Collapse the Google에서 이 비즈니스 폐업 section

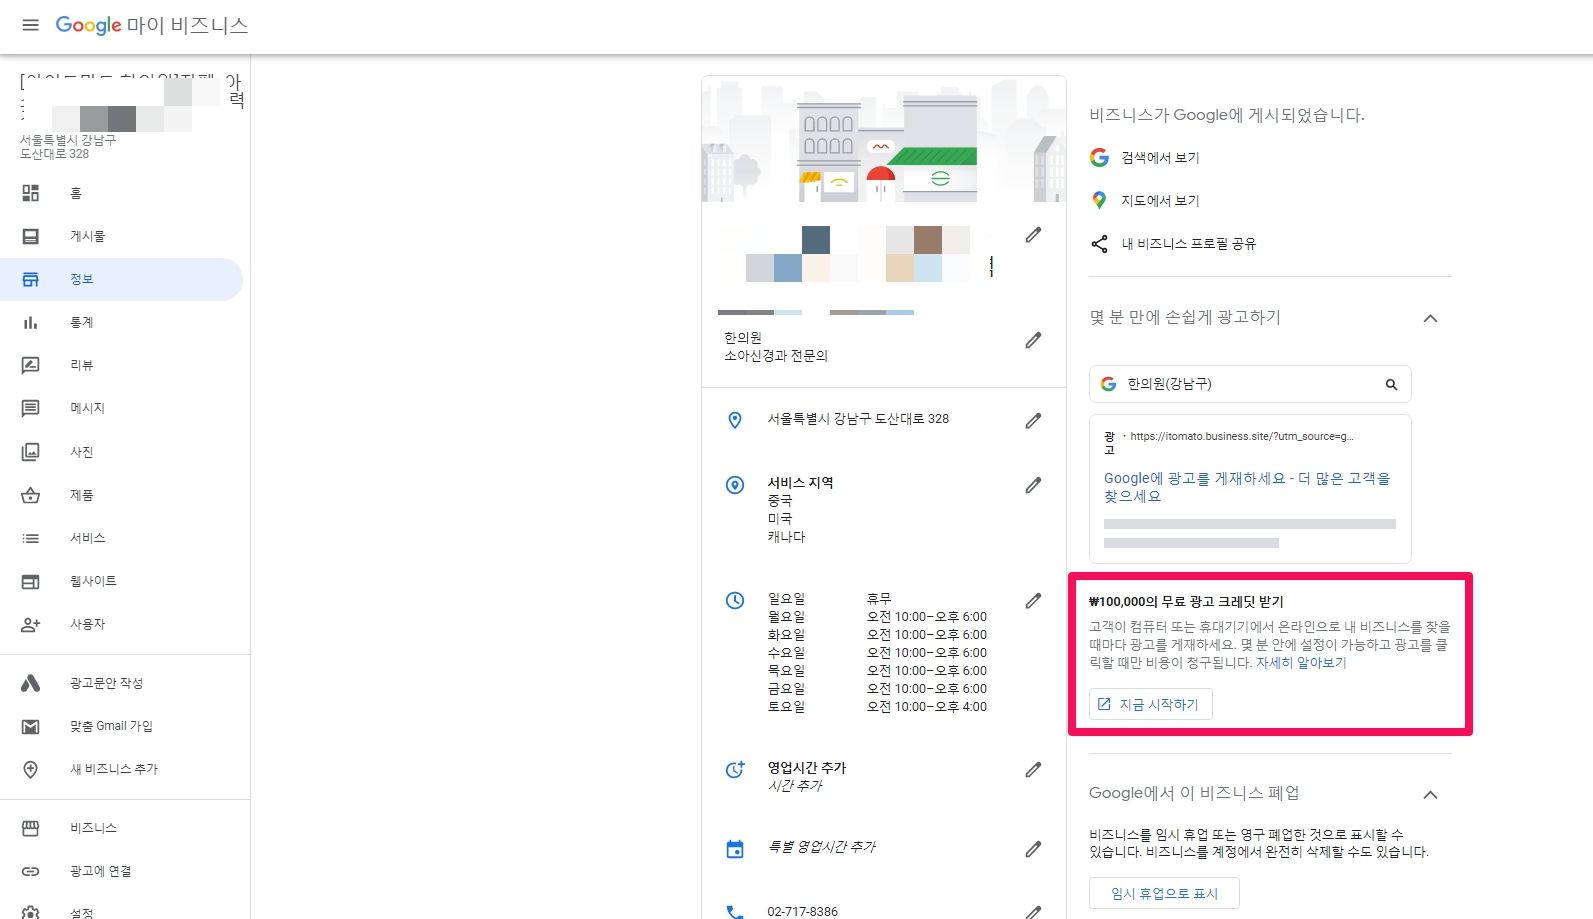[x=1430, y=795]
